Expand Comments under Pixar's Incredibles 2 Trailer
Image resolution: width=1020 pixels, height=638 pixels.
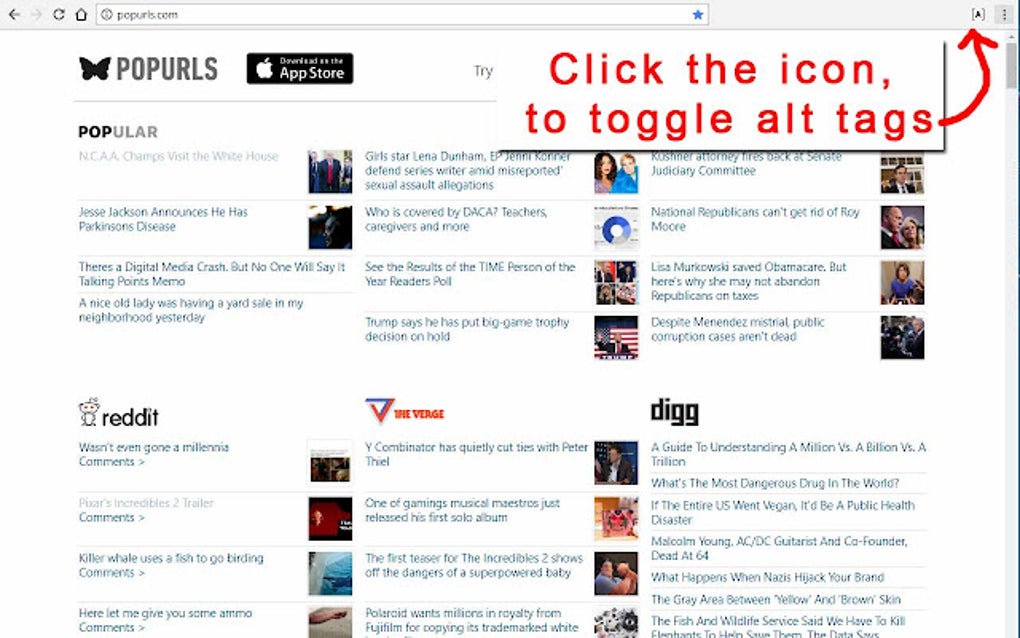coord(105,517)
